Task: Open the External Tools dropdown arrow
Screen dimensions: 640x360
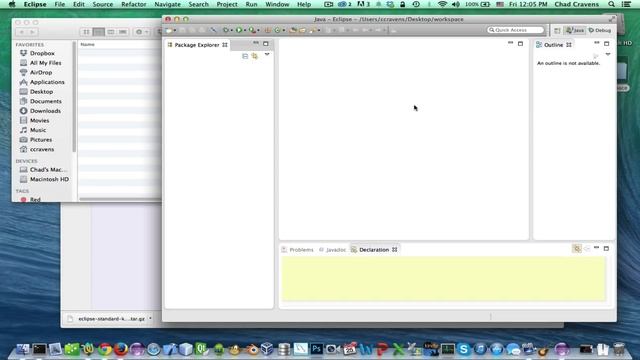Action: pos(258,30)
